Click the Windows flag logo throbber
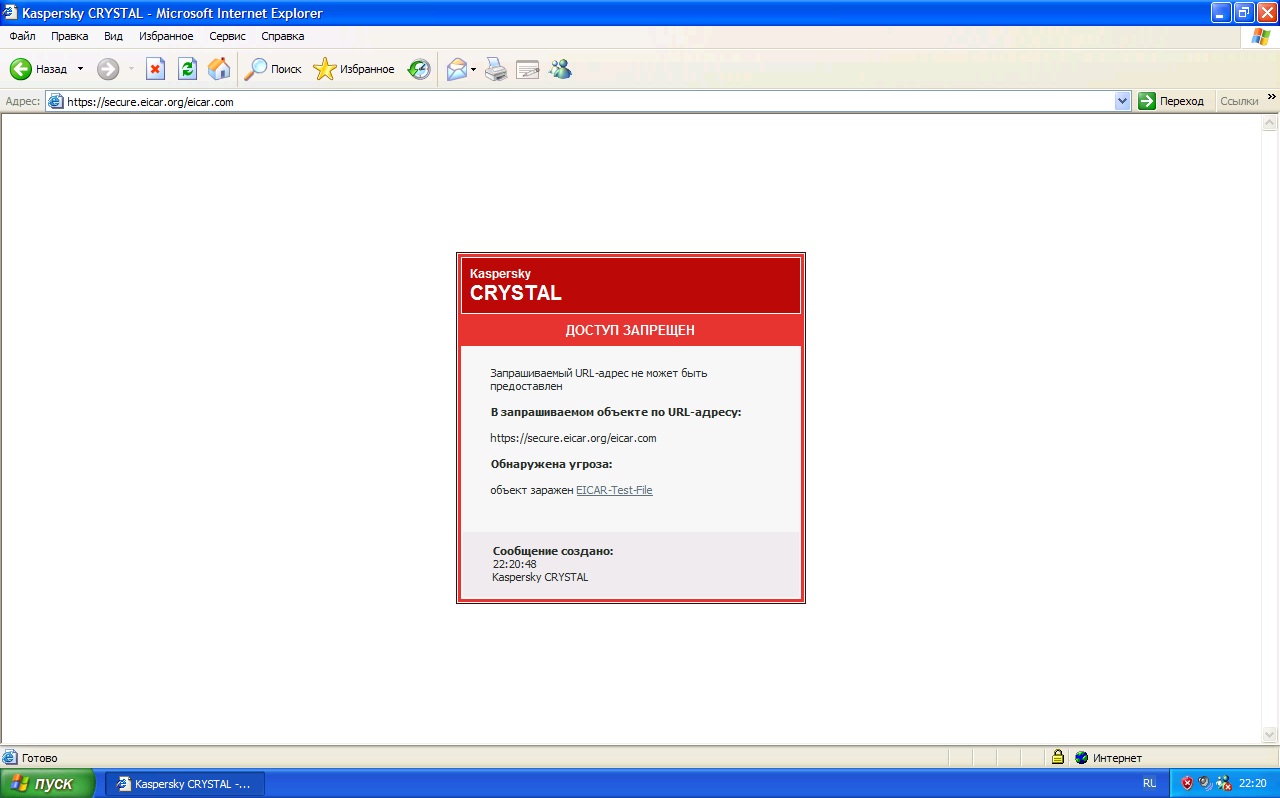The height and width of the screenshot is (798, 1280). point(1260,36)
